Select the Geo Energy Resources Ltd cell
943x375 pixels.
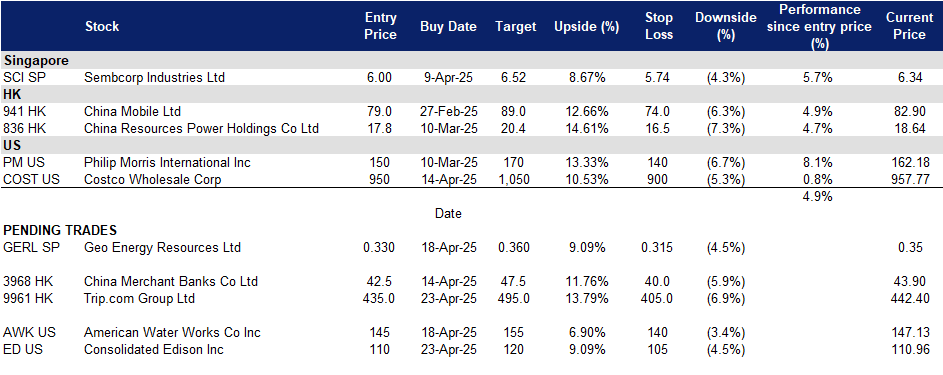click(x=162, y=248)
